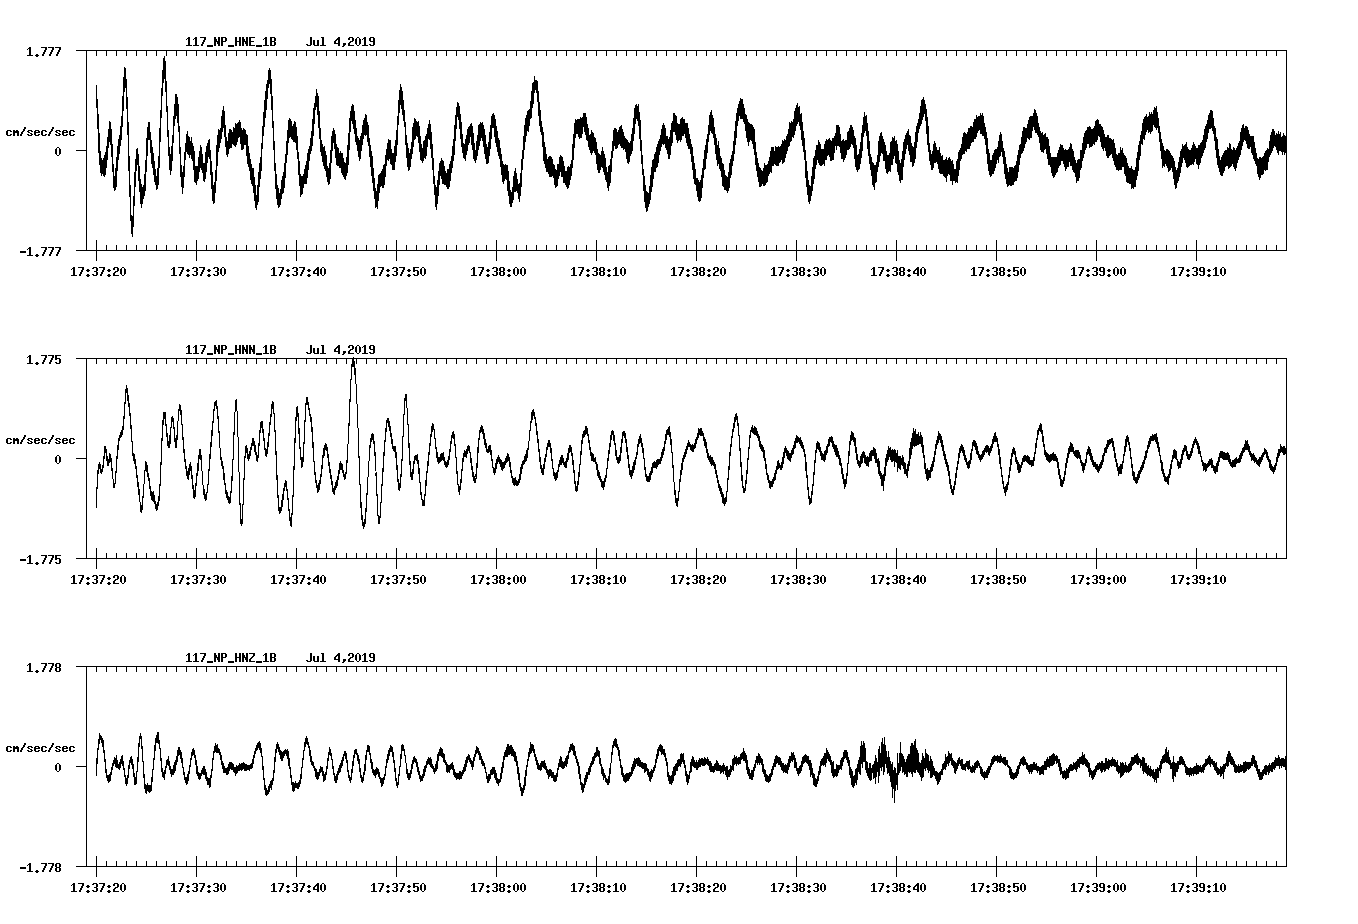
Task: Click 17:38:50 time label under HNE plot
Action: 998,271
